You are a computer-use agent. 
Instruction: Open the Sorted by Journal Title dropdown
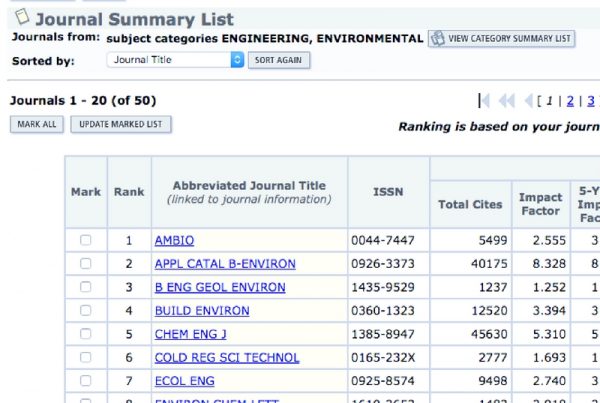(x=175, y=60)
